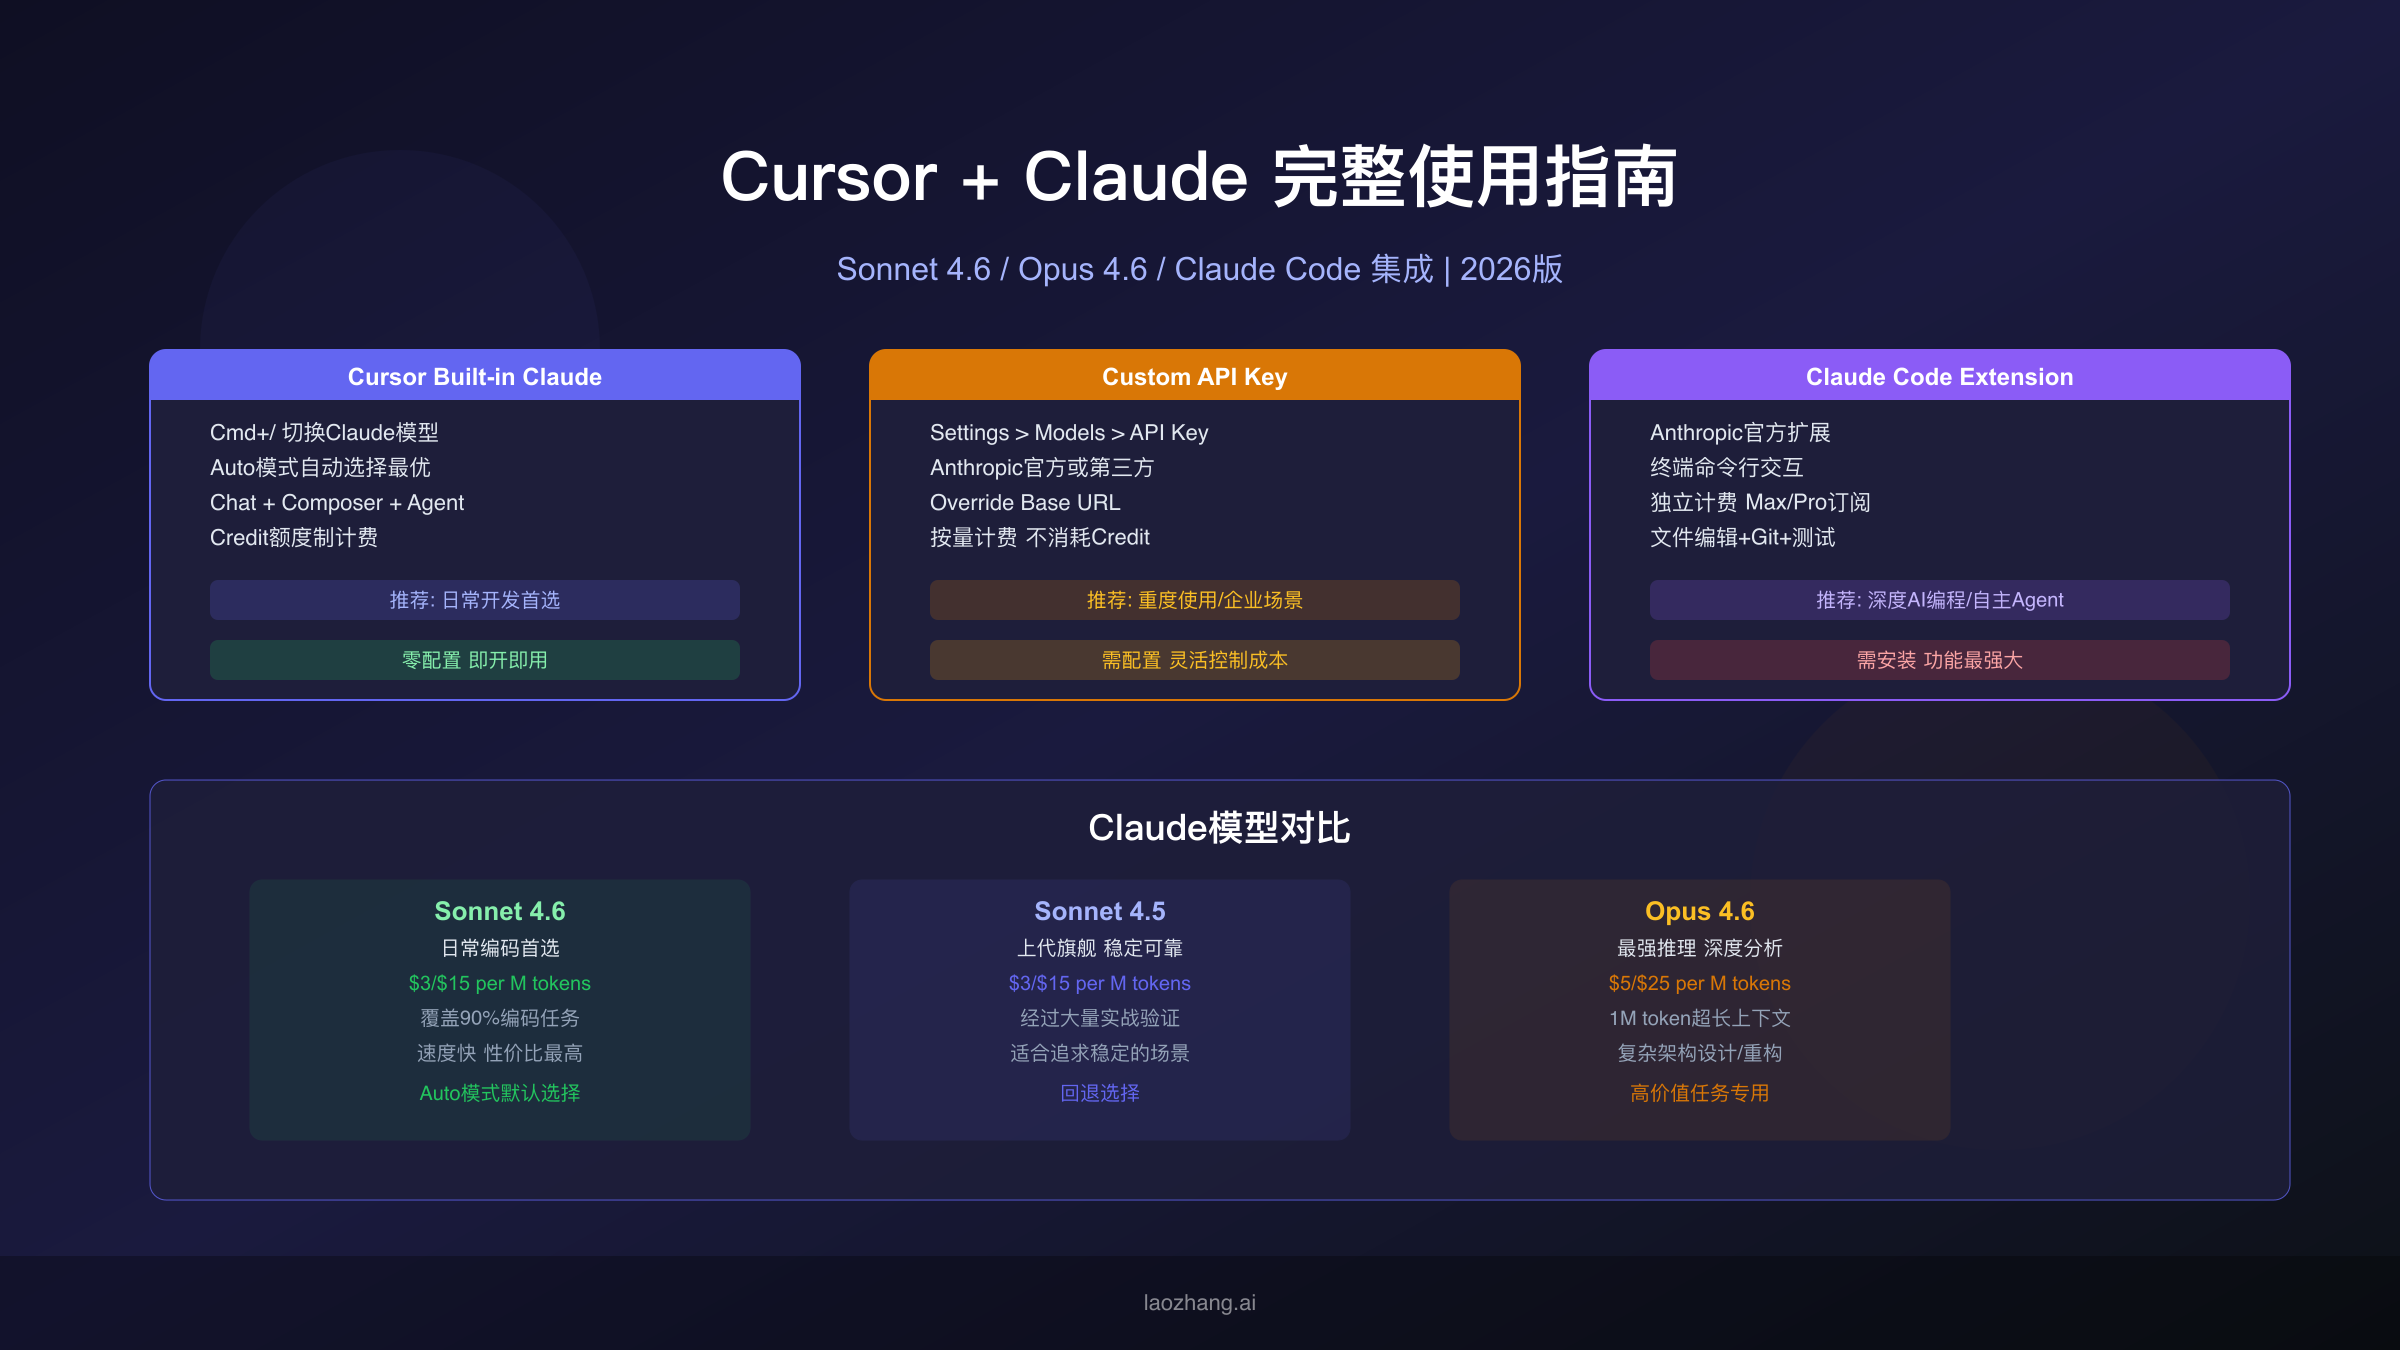
Task: Click Settings > Models > API Key text
Action: (1069, 433)
